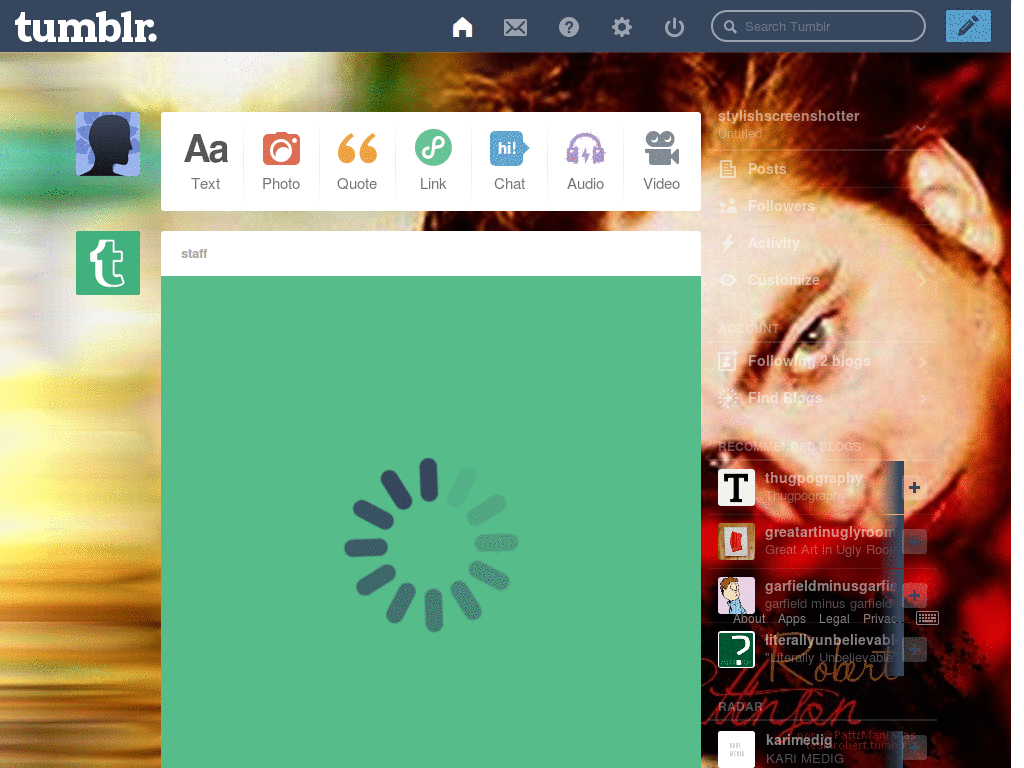Open the Tumblr home dashboard icon
Image resolution: width=1024 pixels, height=768 pixels.
click(x=462, y=27)
